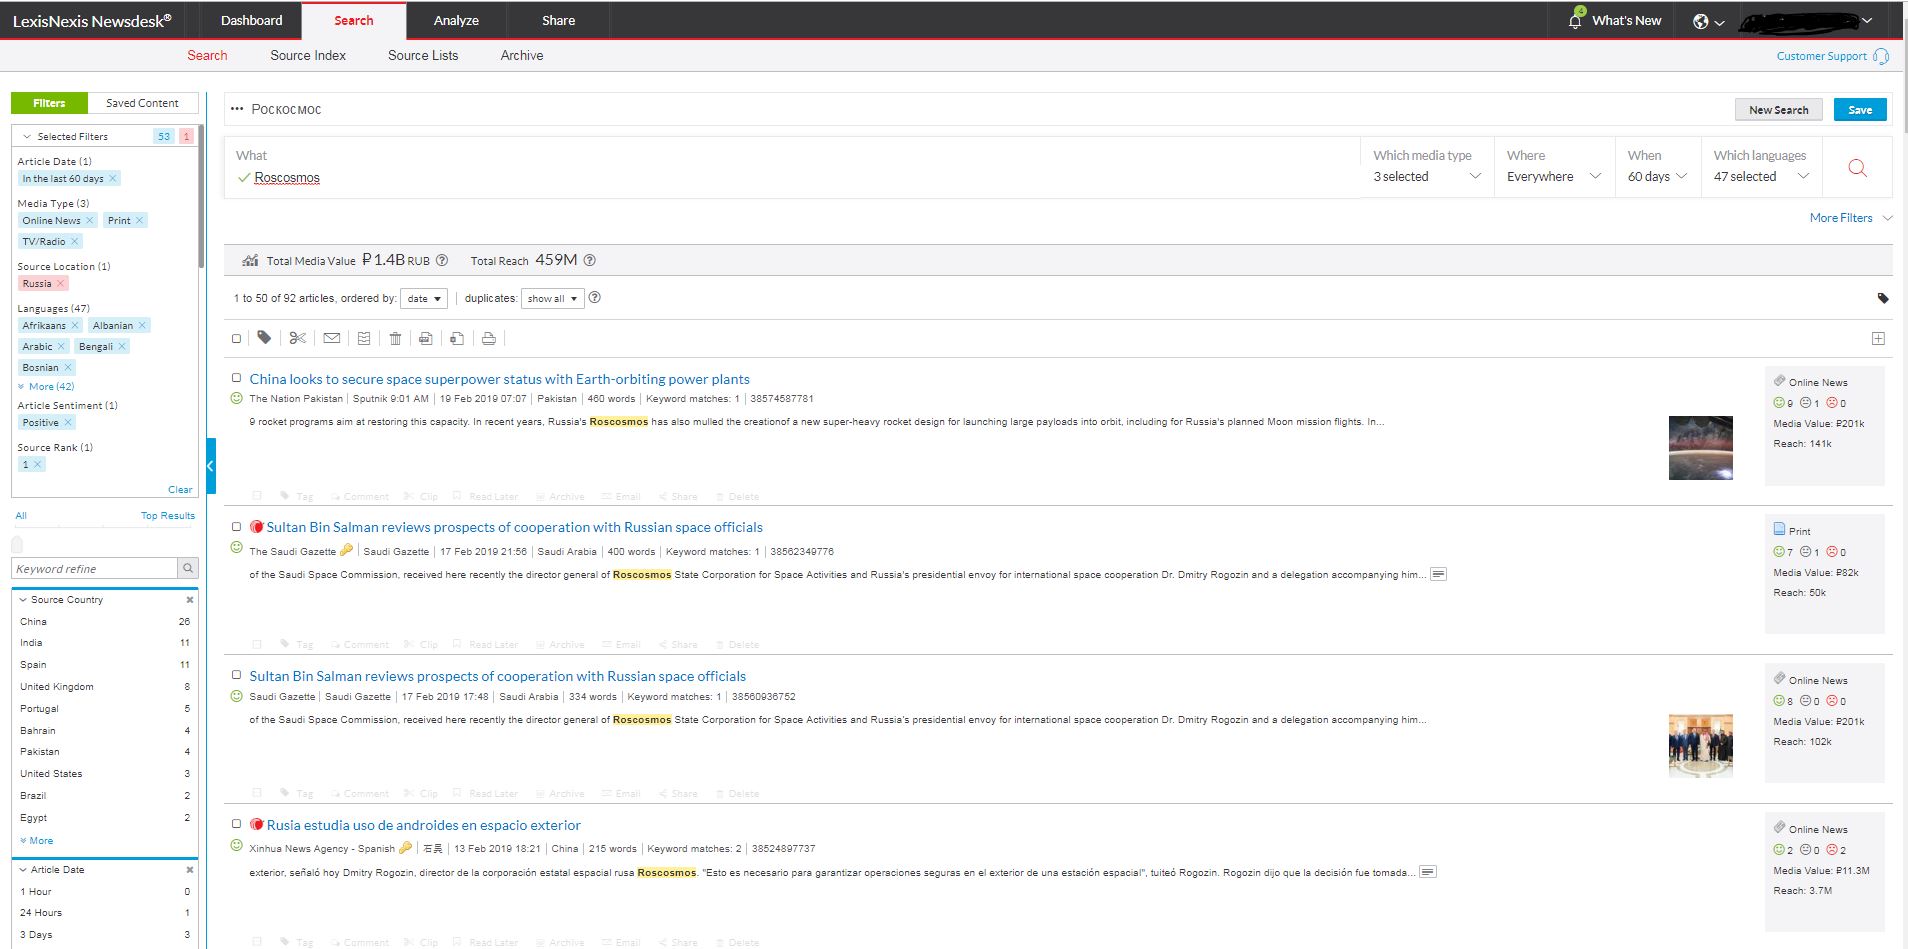Close the Source Country panel with the X
Viewport: 1908px width, 949px height.
point(190,600)
